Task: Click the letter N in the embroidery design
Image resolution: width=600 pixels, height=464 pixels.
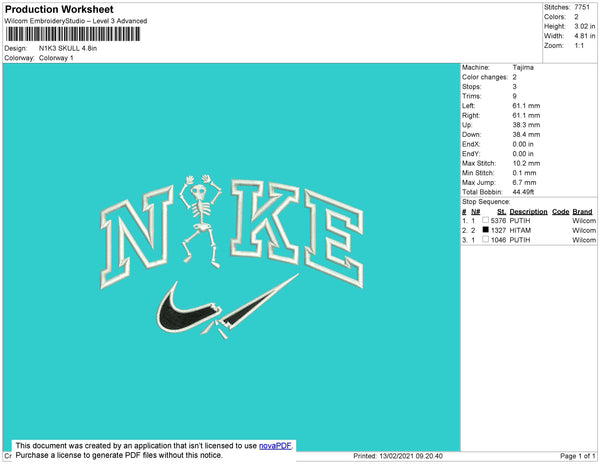Action: [x=137, y=239]
